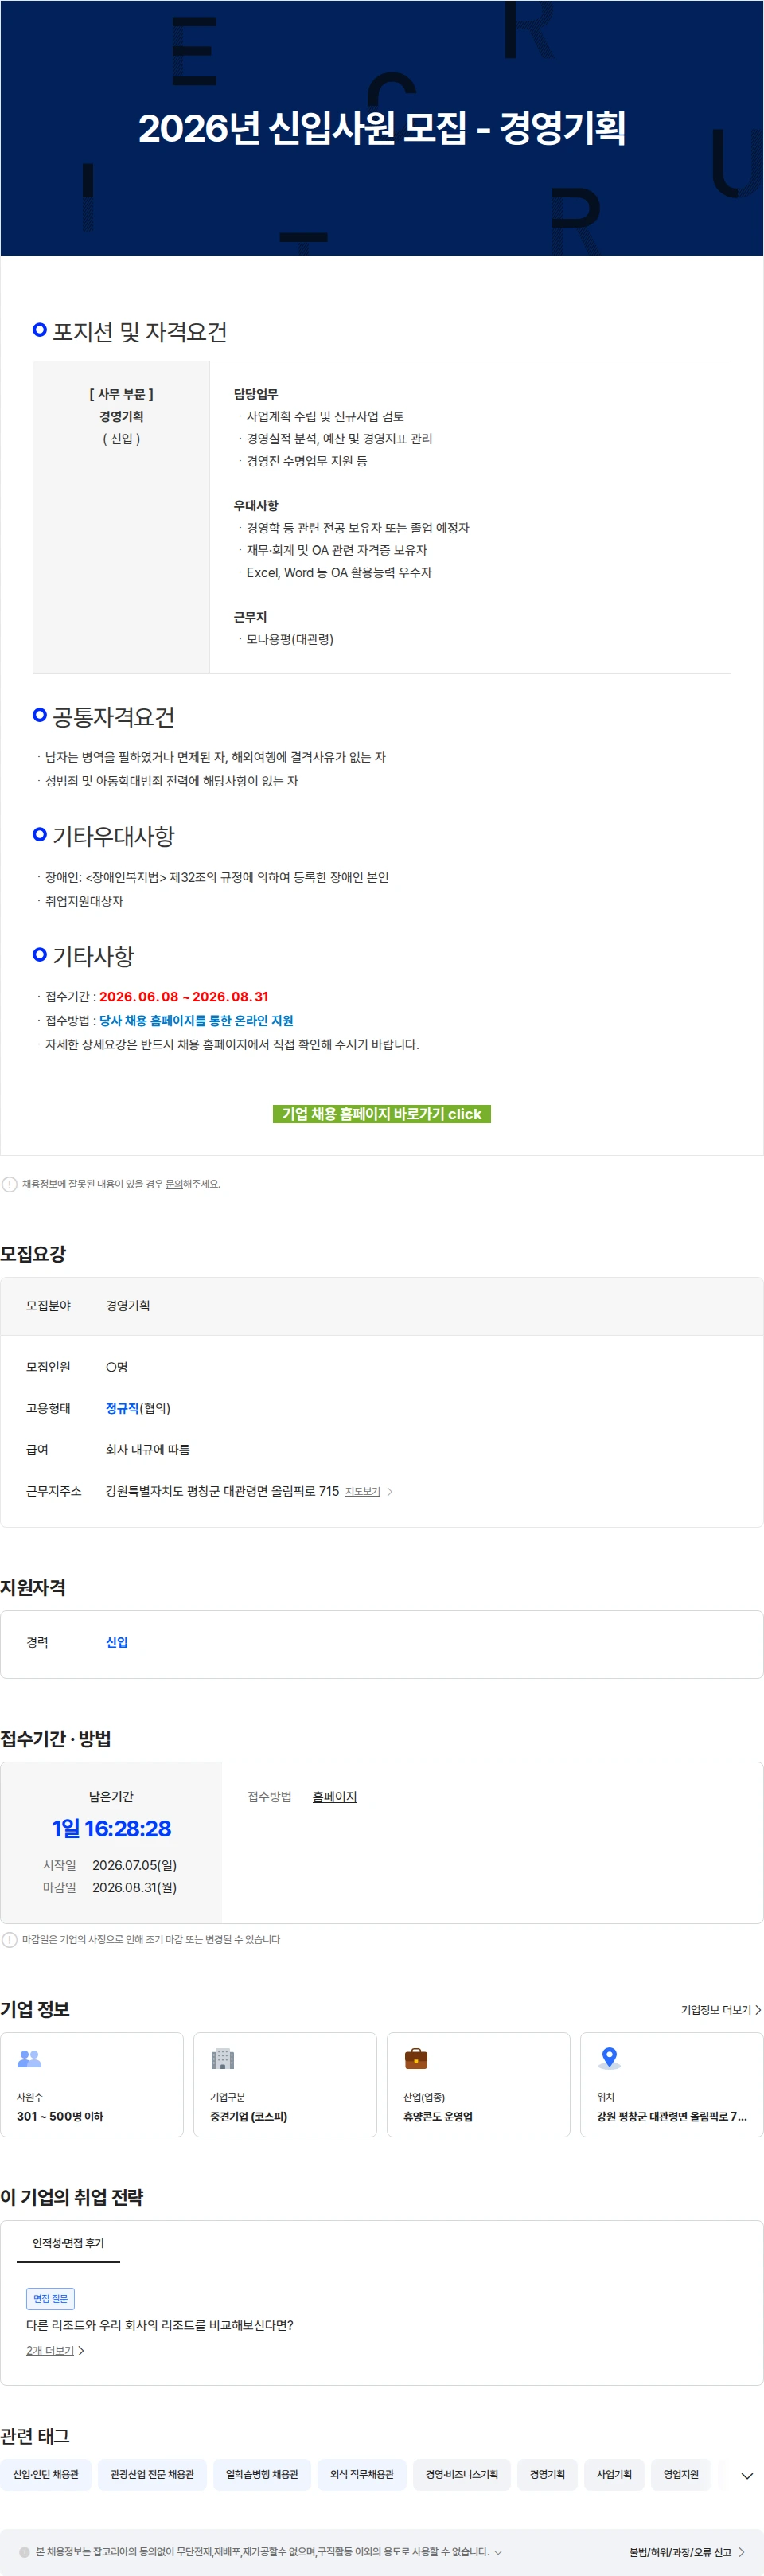764x2576 pixels.
Task: Click the interview question about comparing resorts
Action: pos(160,2325)
